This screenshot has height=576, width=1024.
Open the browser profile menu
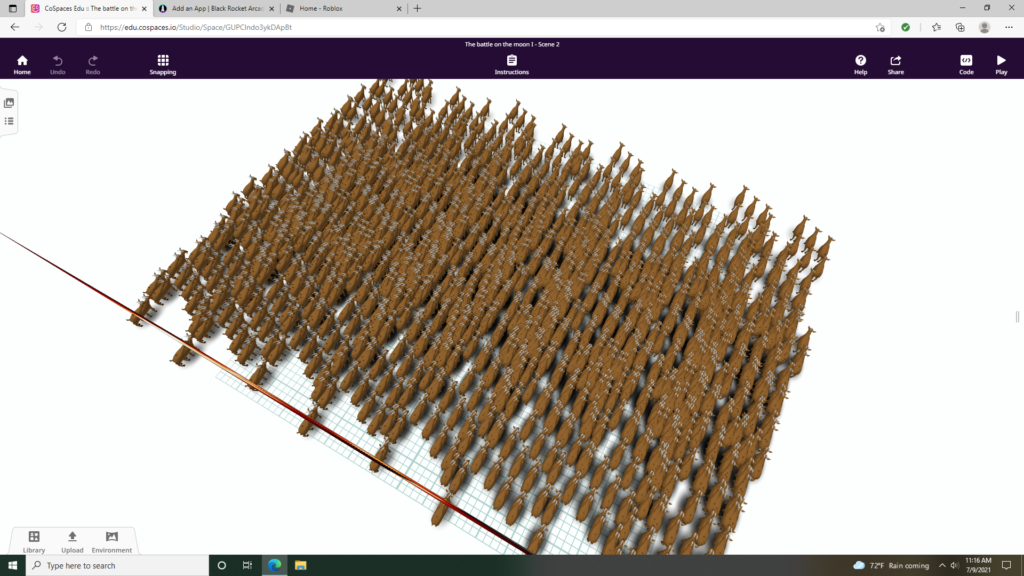(x=984, y=27)
